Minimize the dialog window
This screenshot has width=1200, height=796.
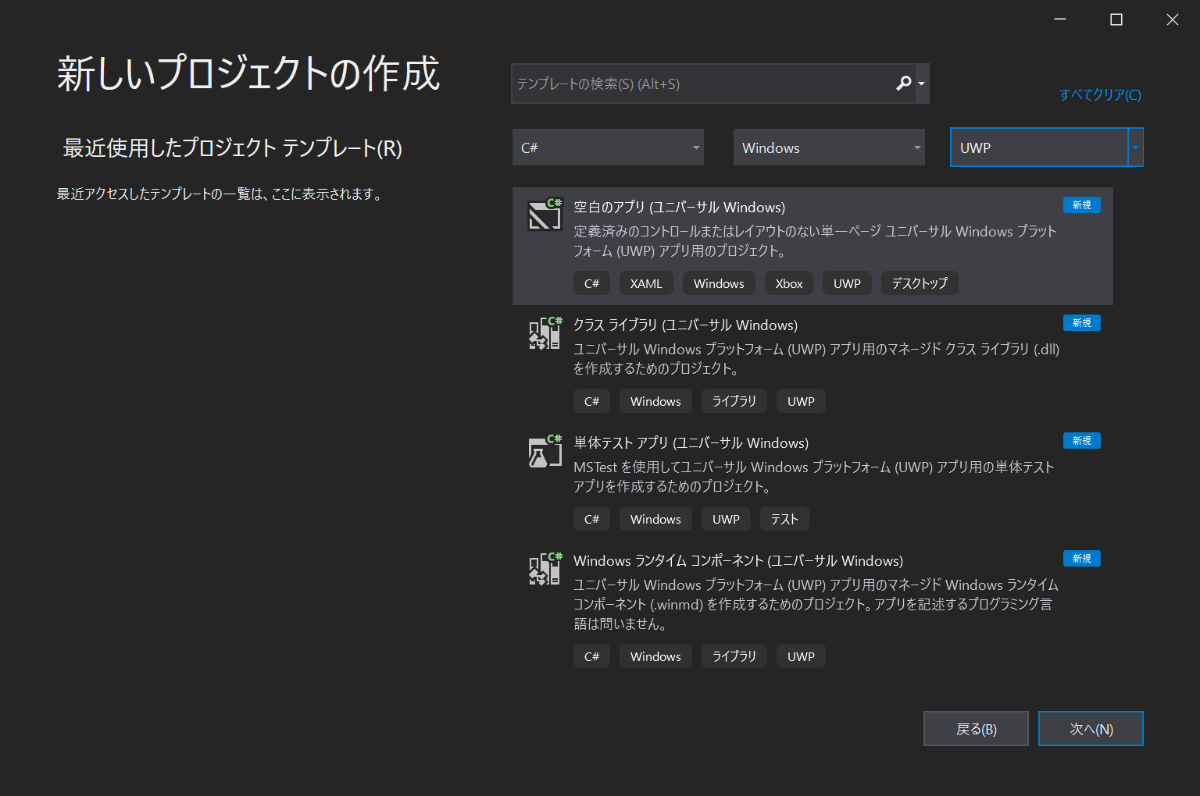pos(1061,19)
